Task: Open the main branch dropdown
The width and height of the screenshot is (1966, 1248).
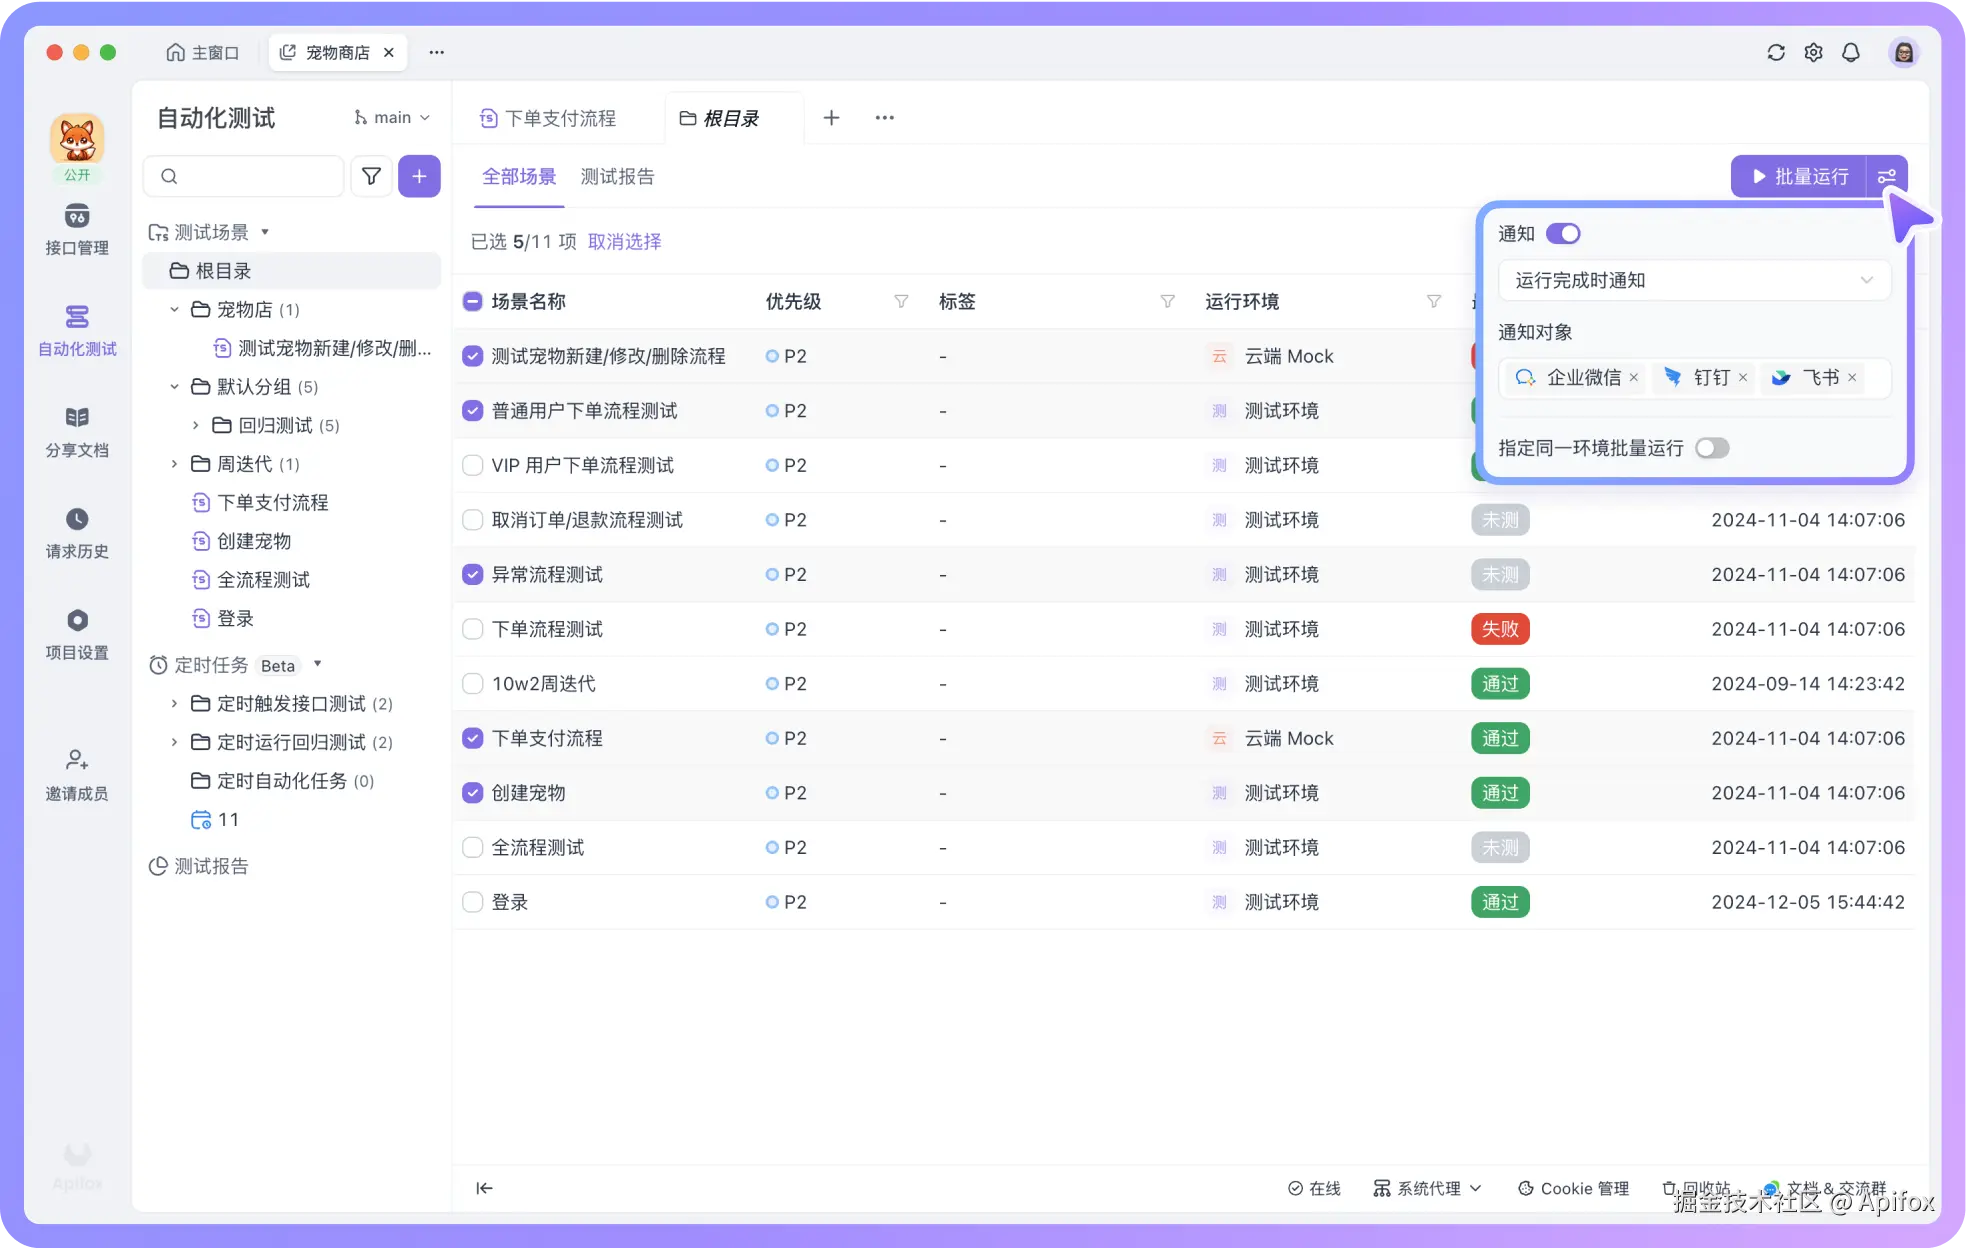Action: [x=392, y=117]
